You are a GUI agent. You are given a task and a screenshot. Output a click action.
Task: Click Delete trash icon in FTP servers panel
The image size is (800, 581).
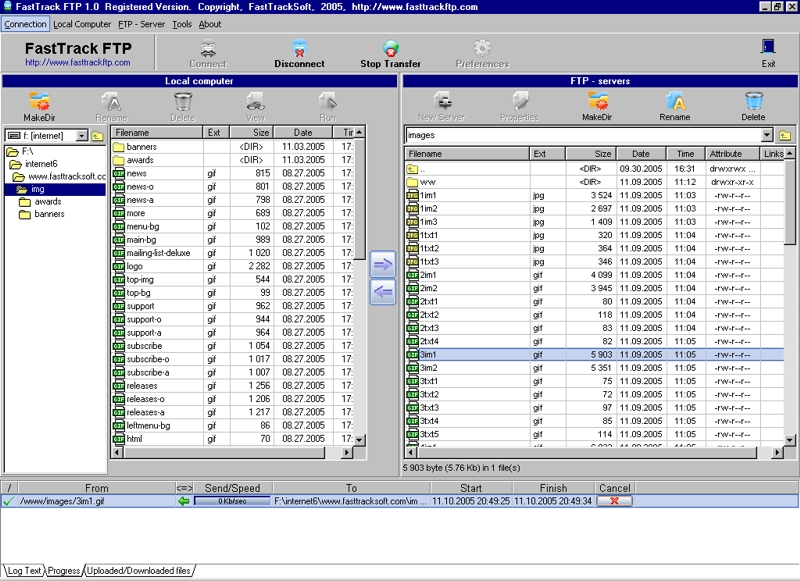coord(753,101)
